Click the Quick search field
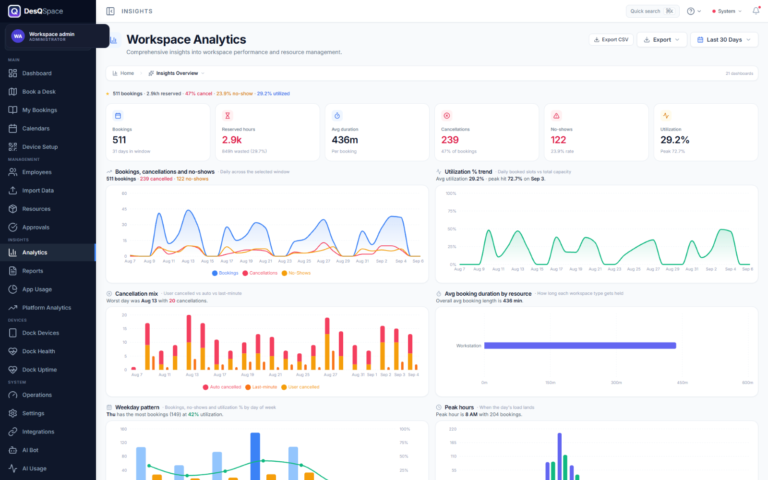Viewport: 768px width, 480px height. (652, 11)
